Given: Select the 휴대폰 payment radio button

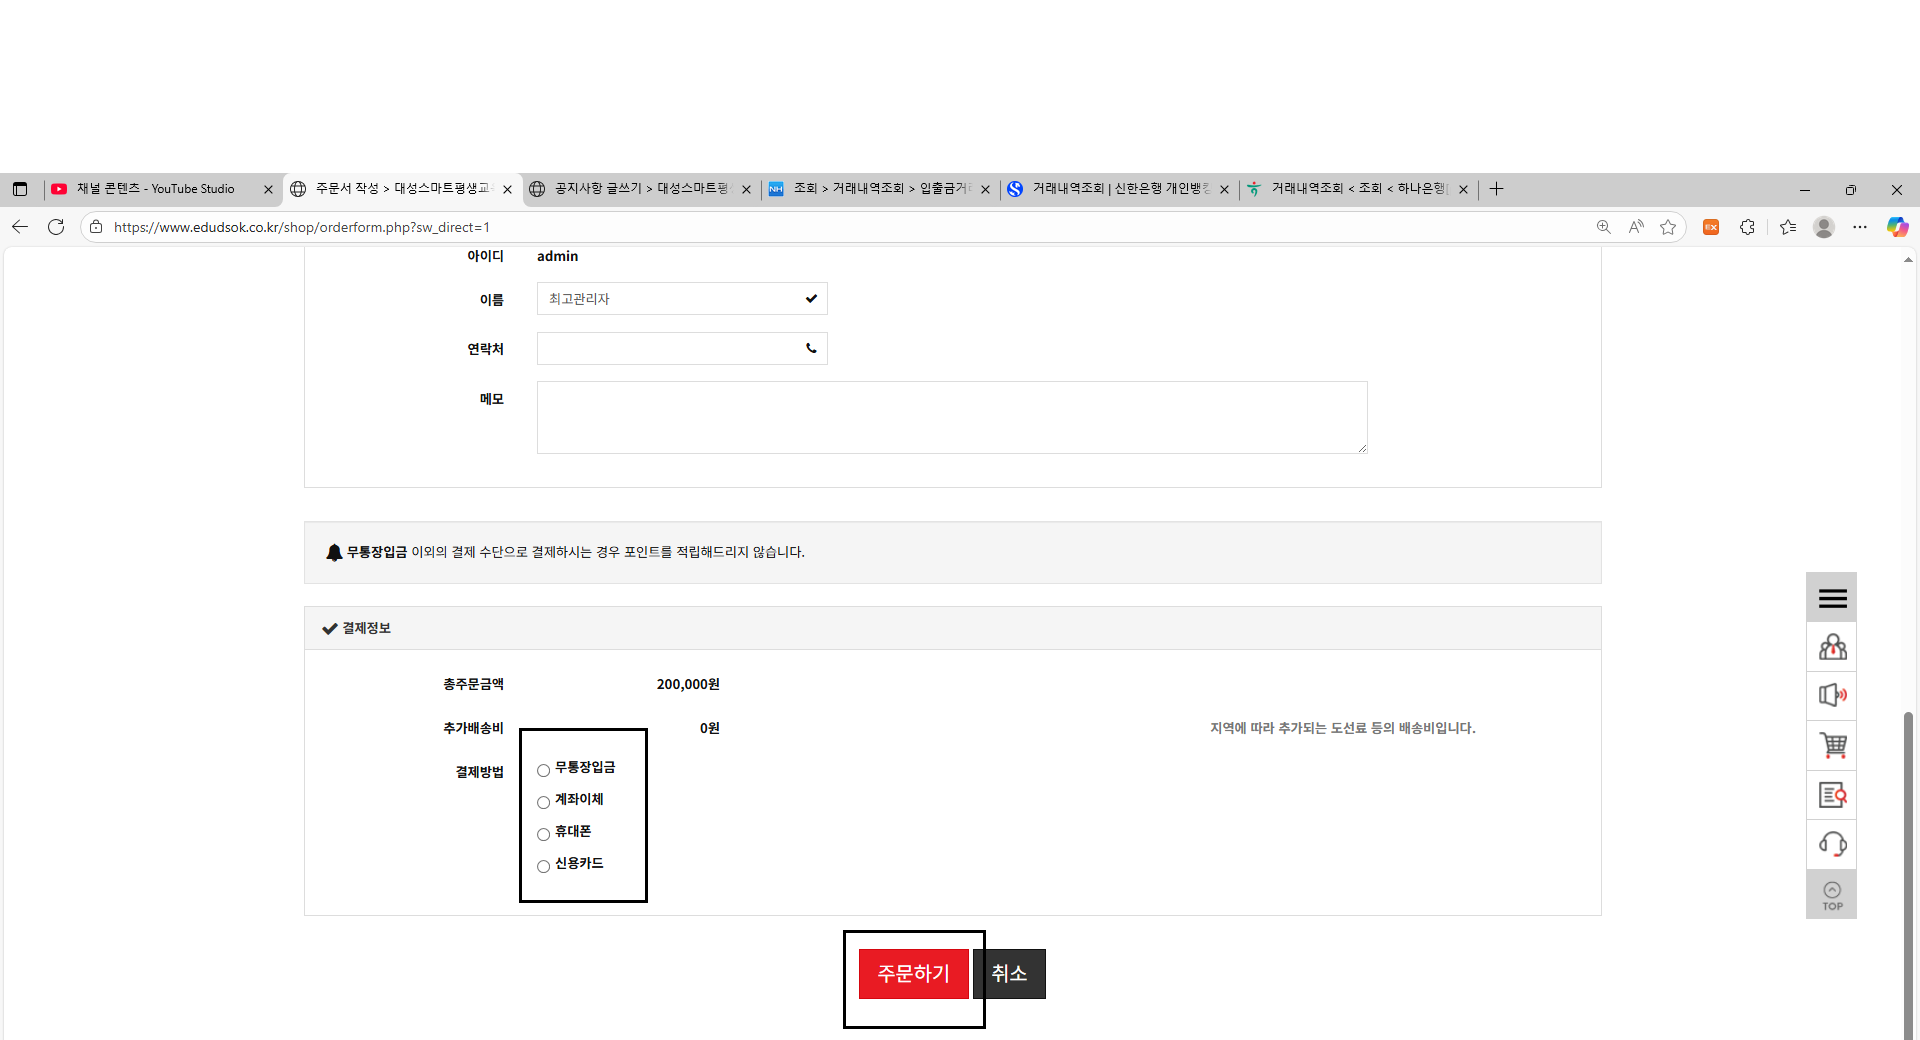Looking at the screenshot, I should [x=543, y=834].
